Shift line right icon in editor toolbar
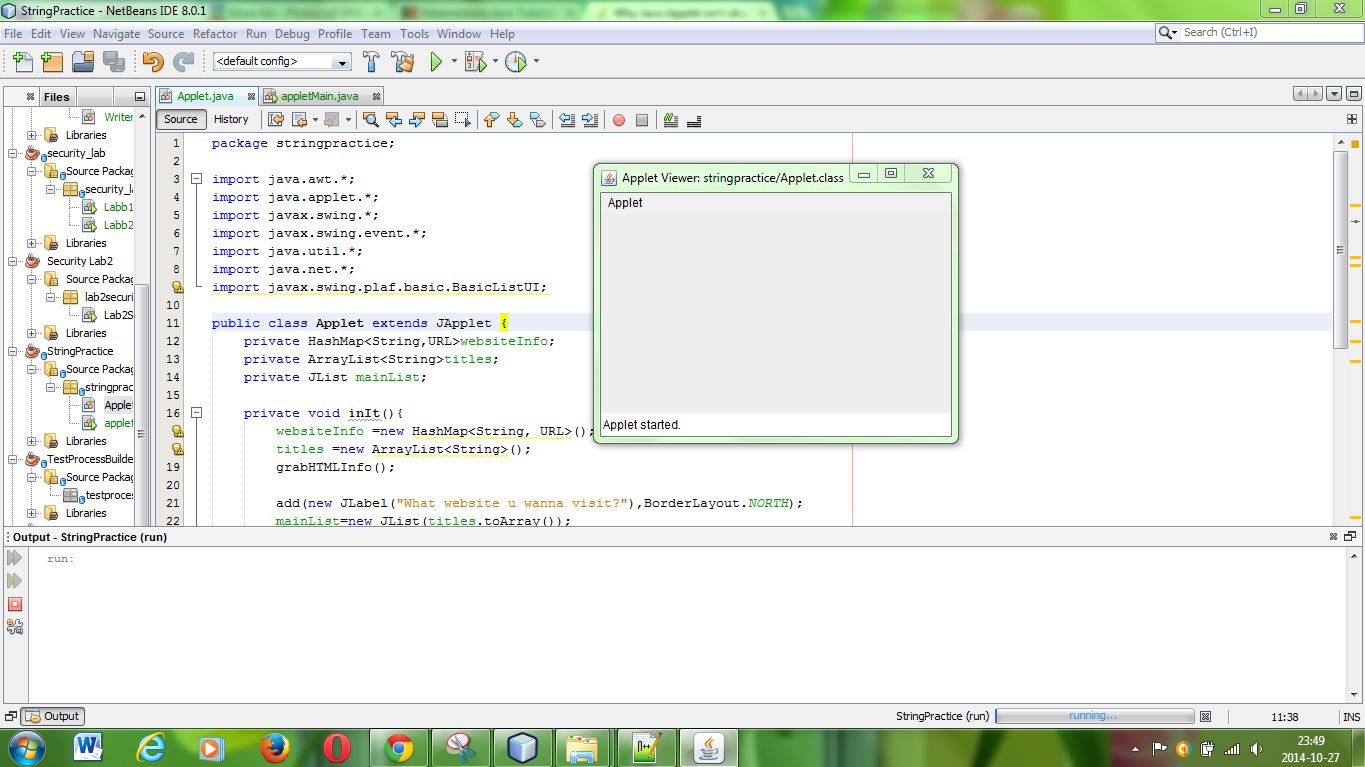The width and height of the screenshot is (1365, 767). pos(590,120)
